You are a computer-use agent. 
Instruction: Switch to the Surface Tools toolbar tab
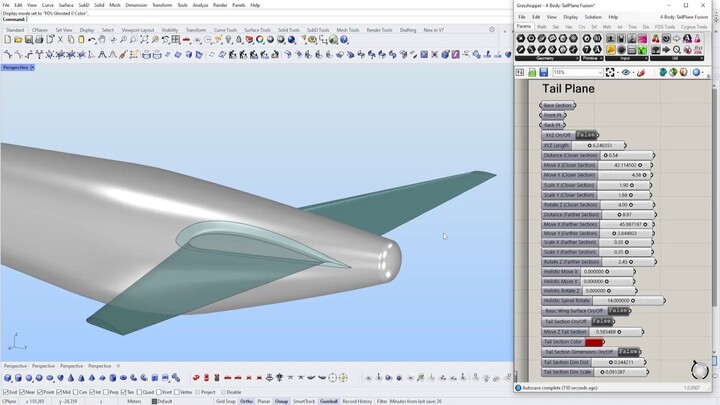point(258,30)
